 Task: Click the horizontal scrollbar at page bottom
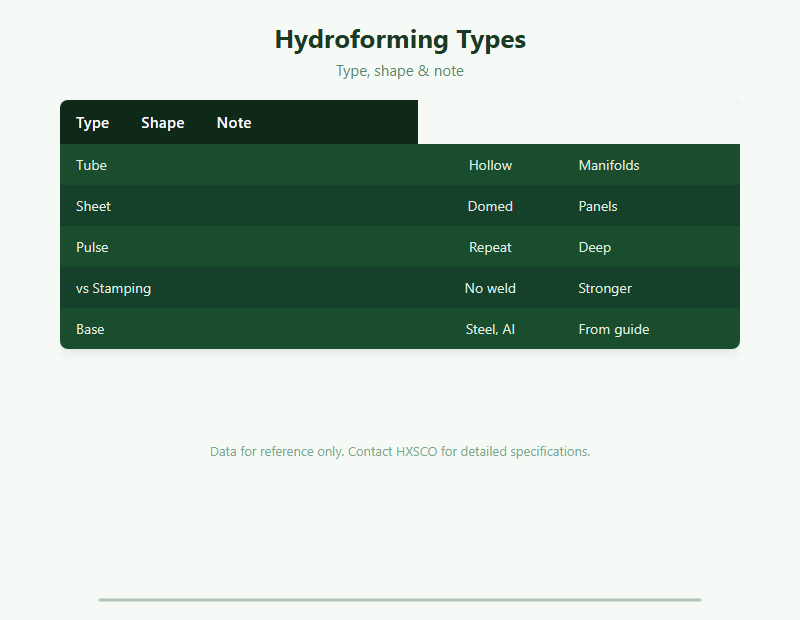[x=400, y=600]
